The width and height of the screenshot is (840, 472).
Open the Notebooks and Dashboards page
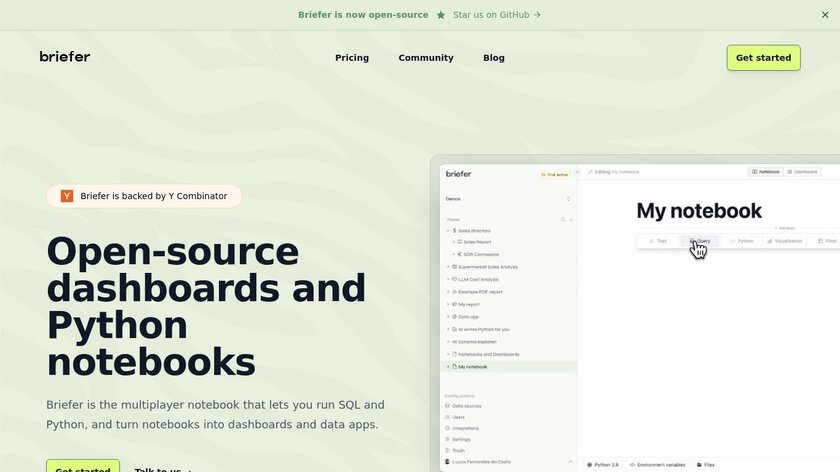(489, 354)
